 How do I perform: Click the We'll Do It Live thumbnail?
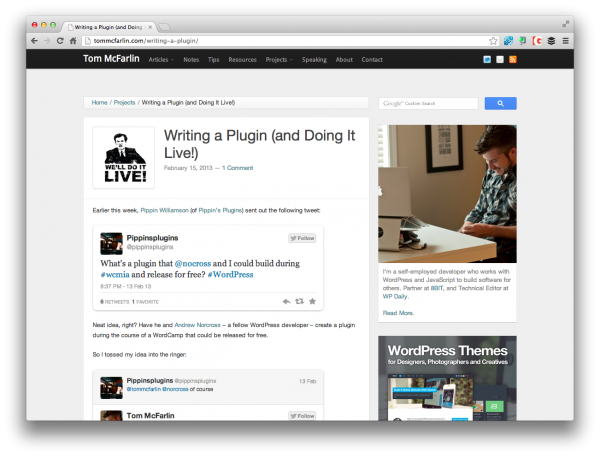(x=124, y=158)
